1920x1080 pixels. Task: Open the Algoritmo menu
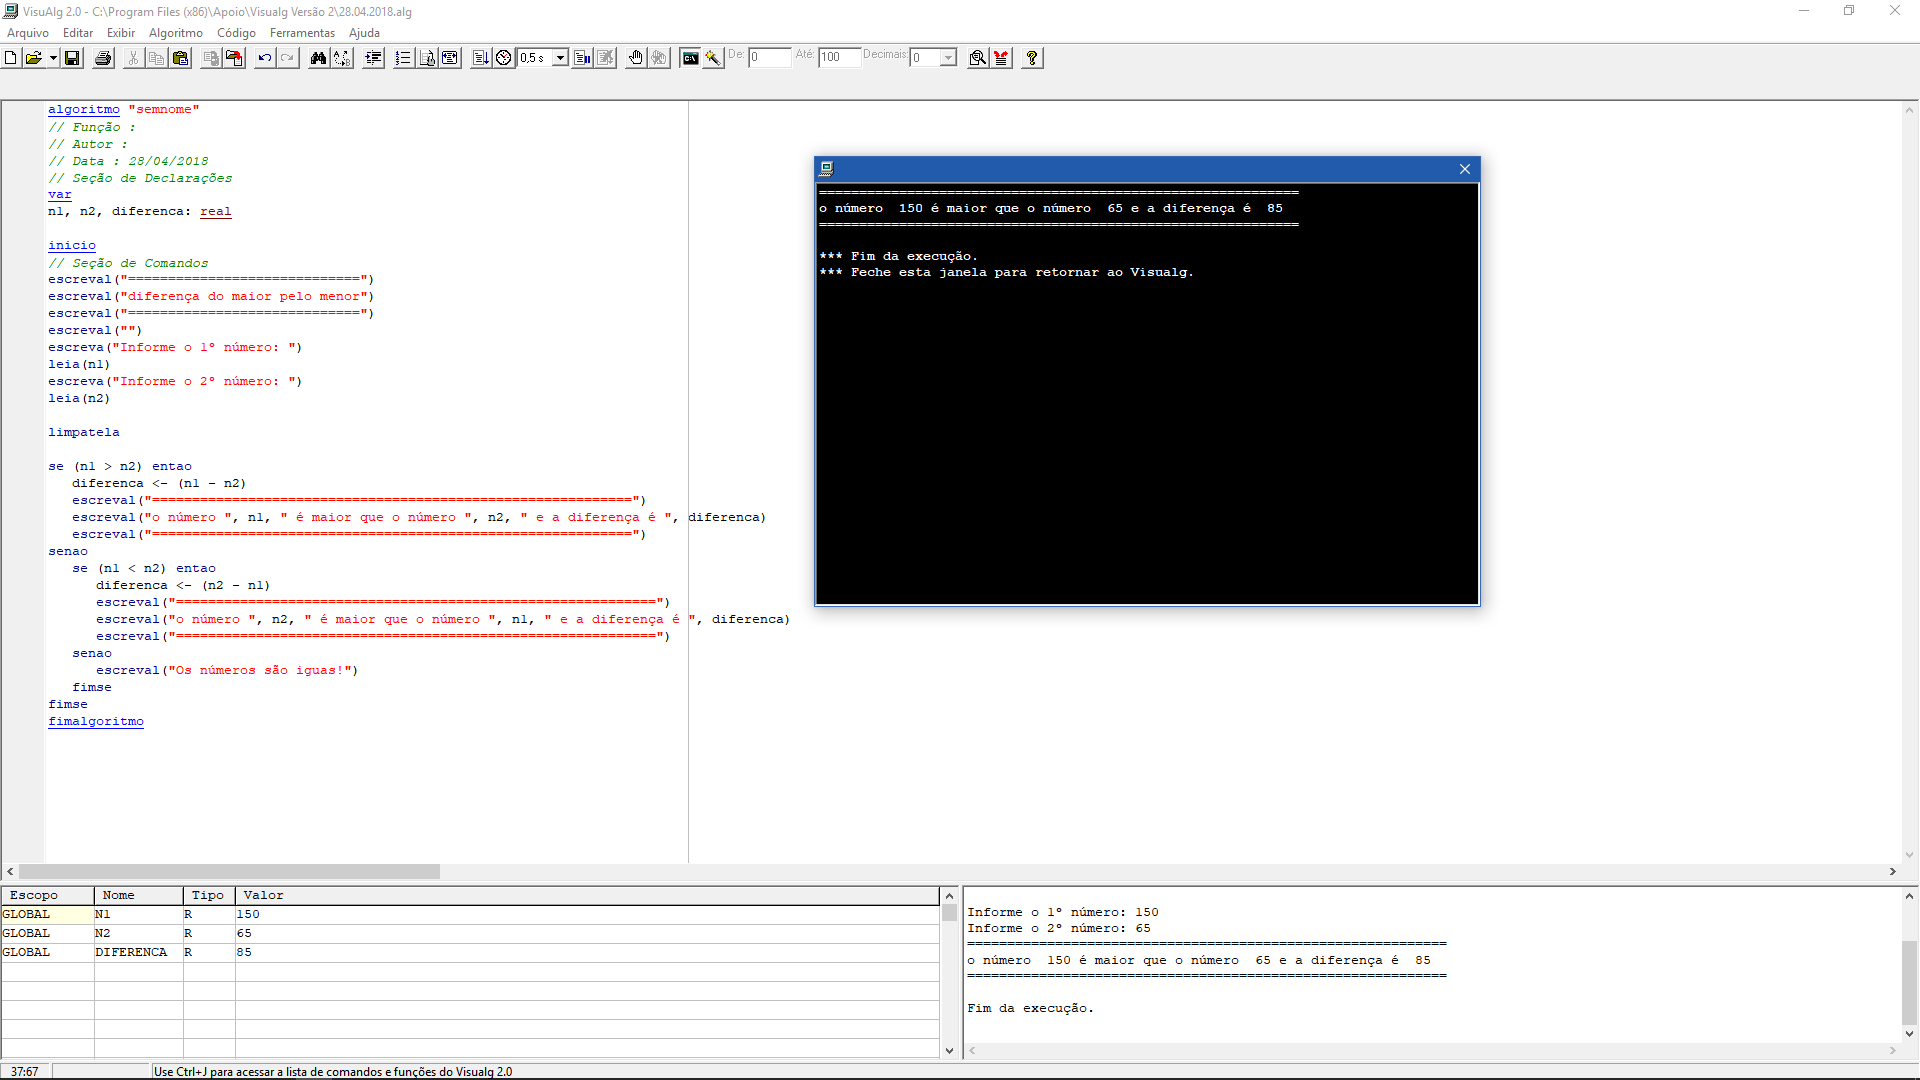click(176, 33)
